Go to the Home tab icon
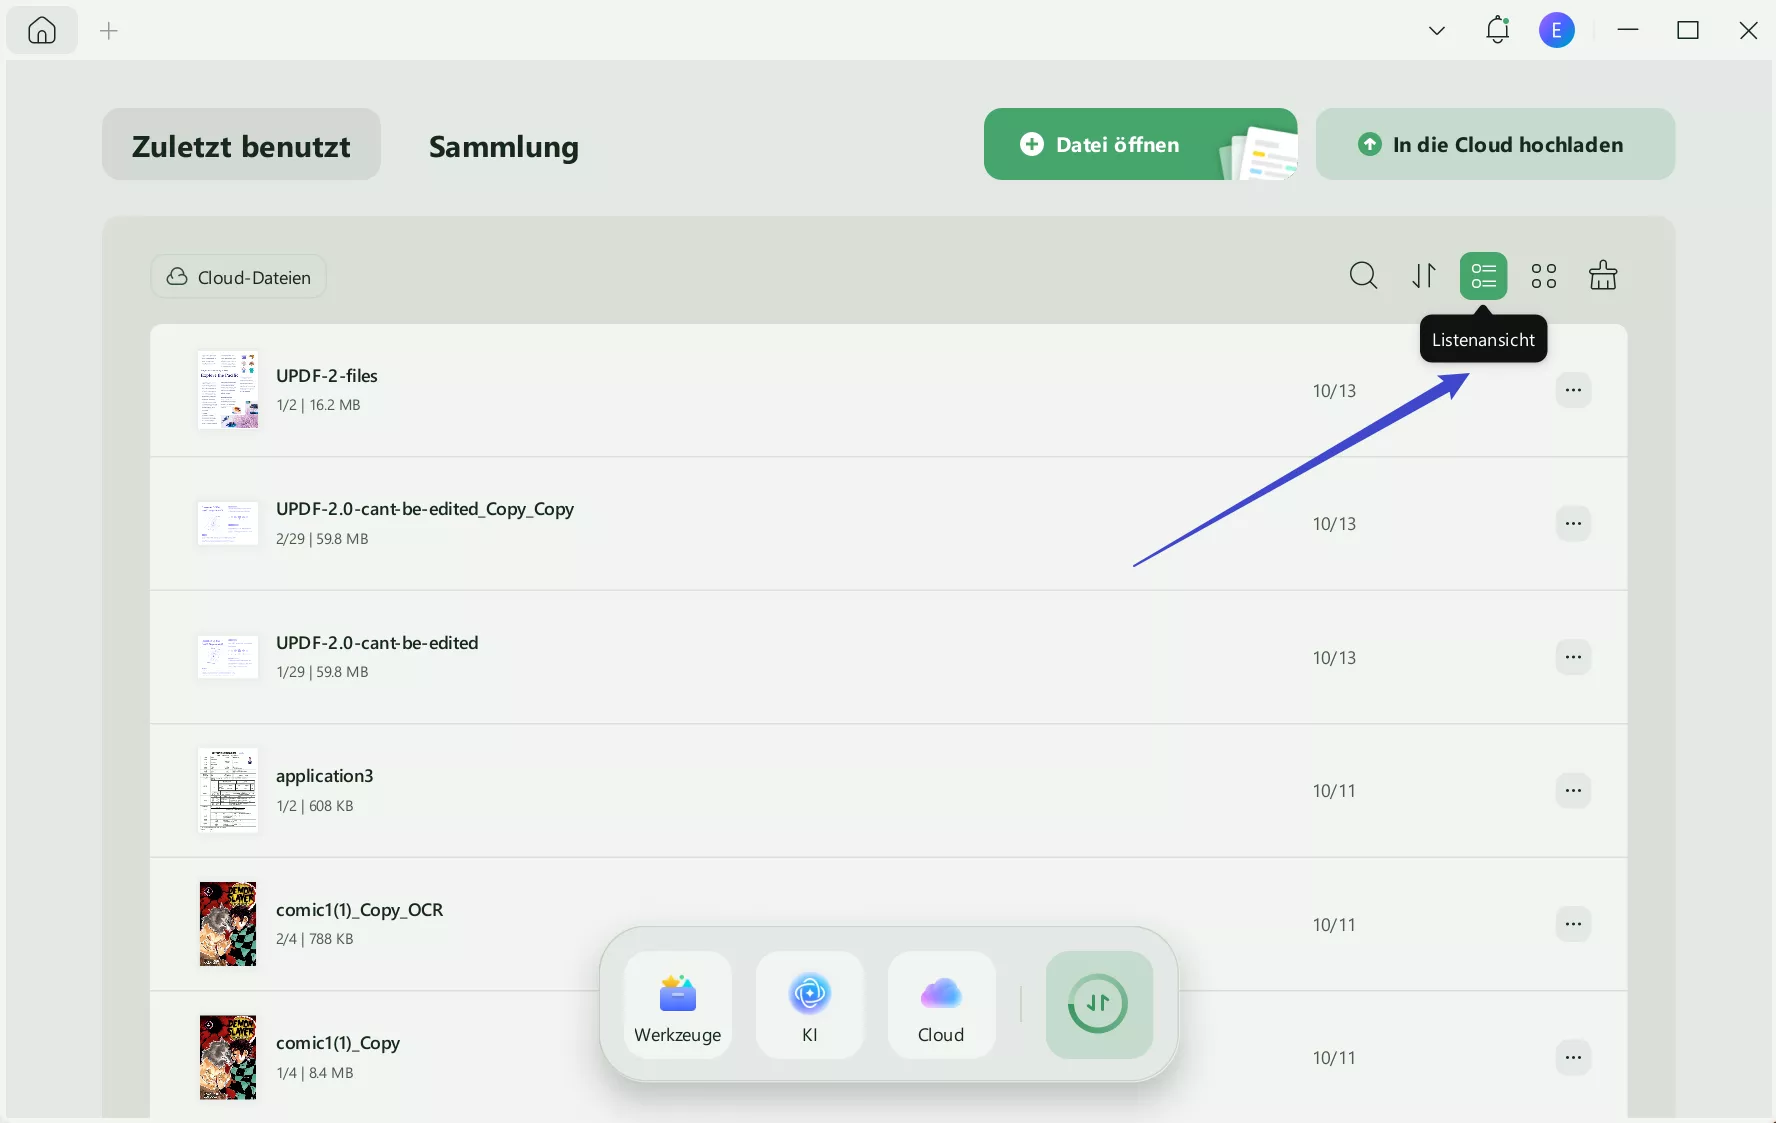The width and height of the screenshot is (1776, 1123). pos(42,31)
